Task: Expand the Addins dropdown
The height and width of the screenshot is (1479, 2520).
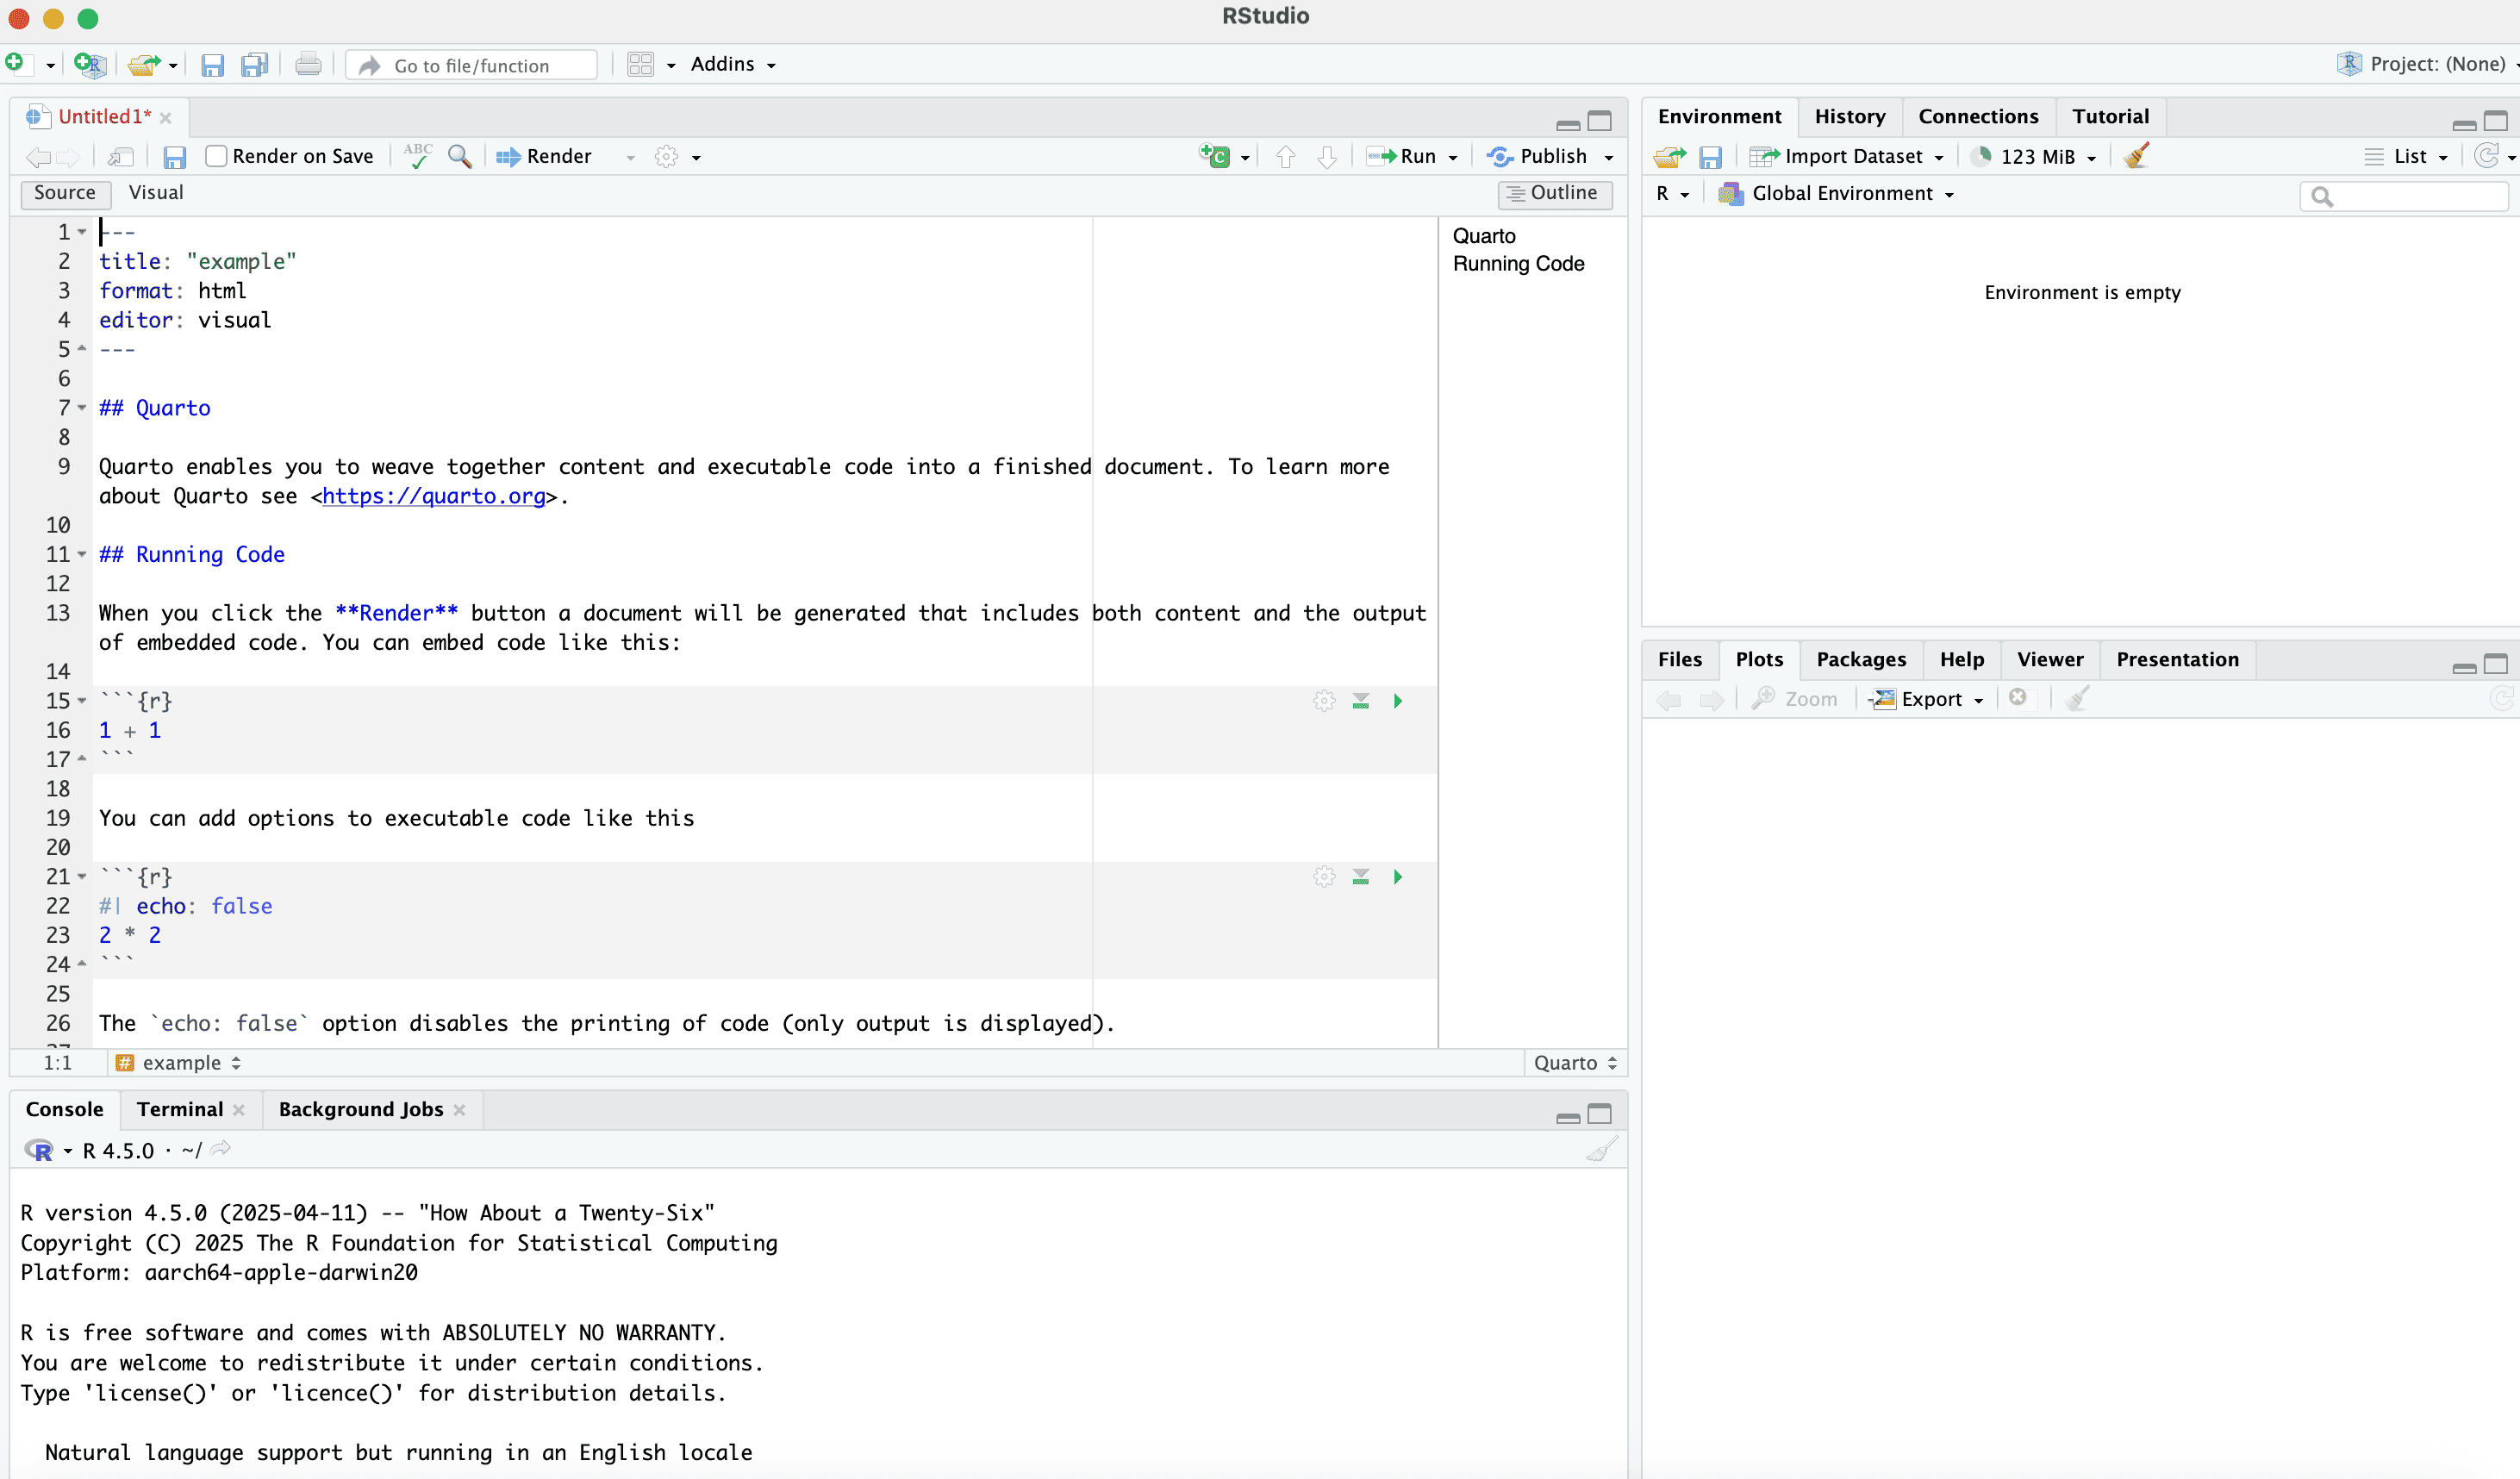Action: coord(732,64)
